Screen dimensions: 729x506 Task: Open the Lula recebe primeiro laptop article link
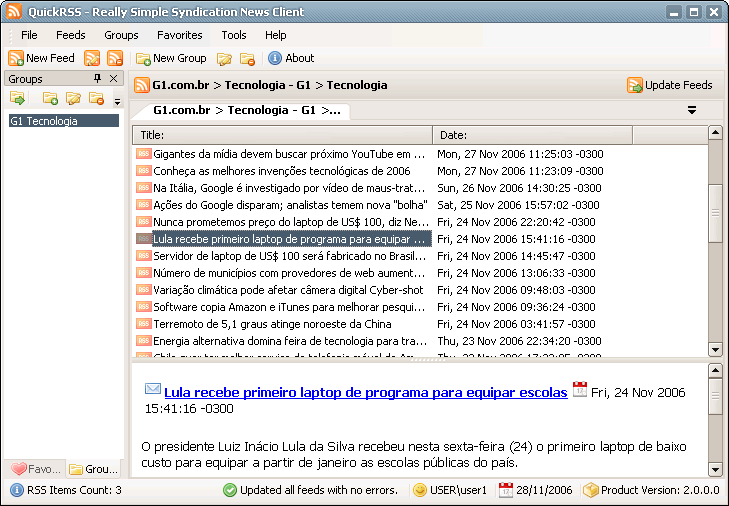tap(366, 392)
